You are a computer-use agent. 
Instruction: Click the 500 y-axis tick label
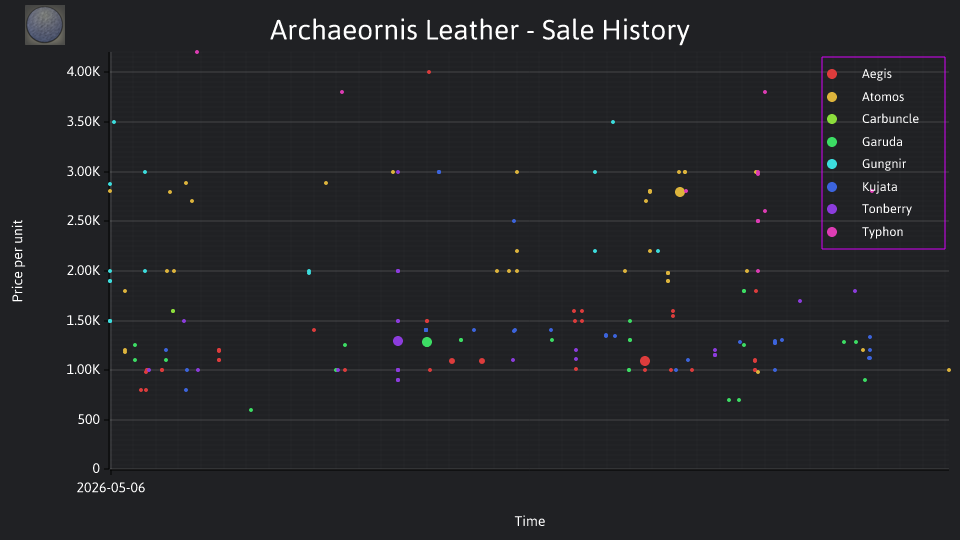click(88, 419)
